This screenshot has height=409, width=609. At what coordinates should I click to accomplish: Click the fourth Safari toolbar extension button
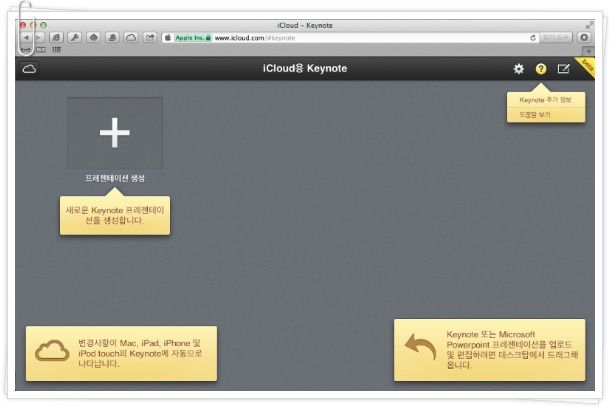point(94,38)
